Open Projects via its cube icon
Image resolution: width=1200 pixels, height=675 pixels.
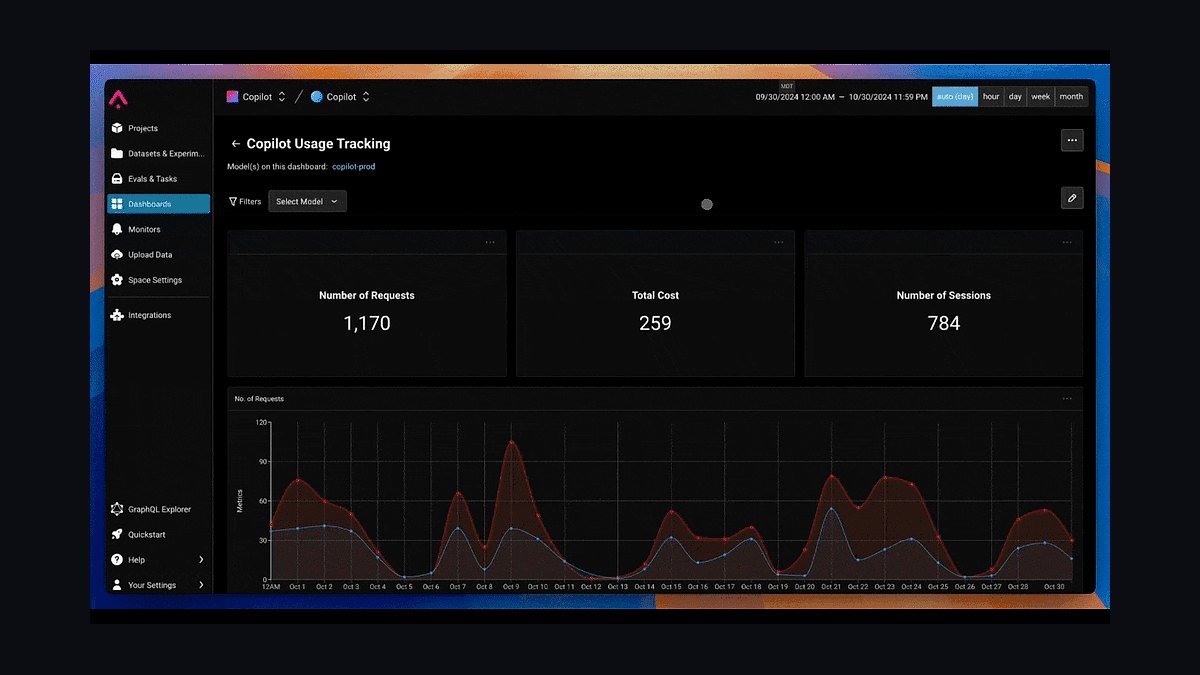(x=118, y=128)
